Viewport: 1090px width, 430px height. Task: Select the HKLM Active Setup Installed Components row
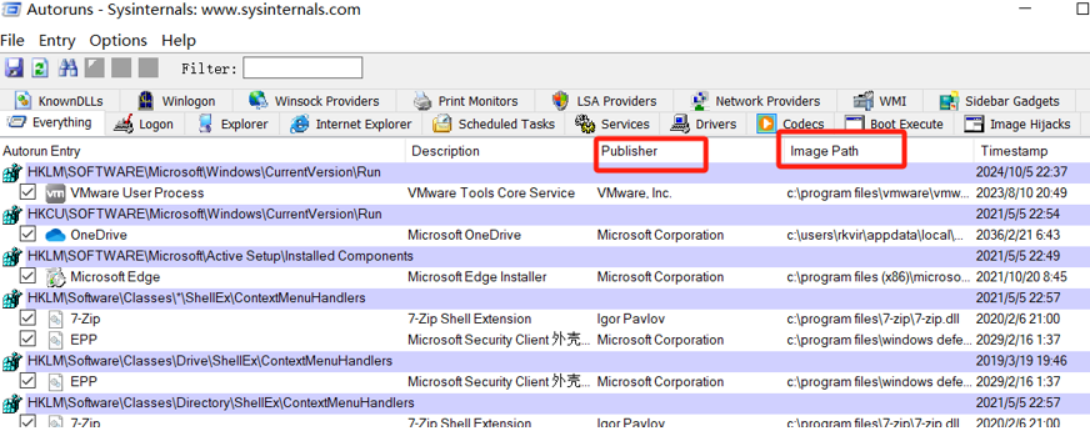tap(545, 256)
